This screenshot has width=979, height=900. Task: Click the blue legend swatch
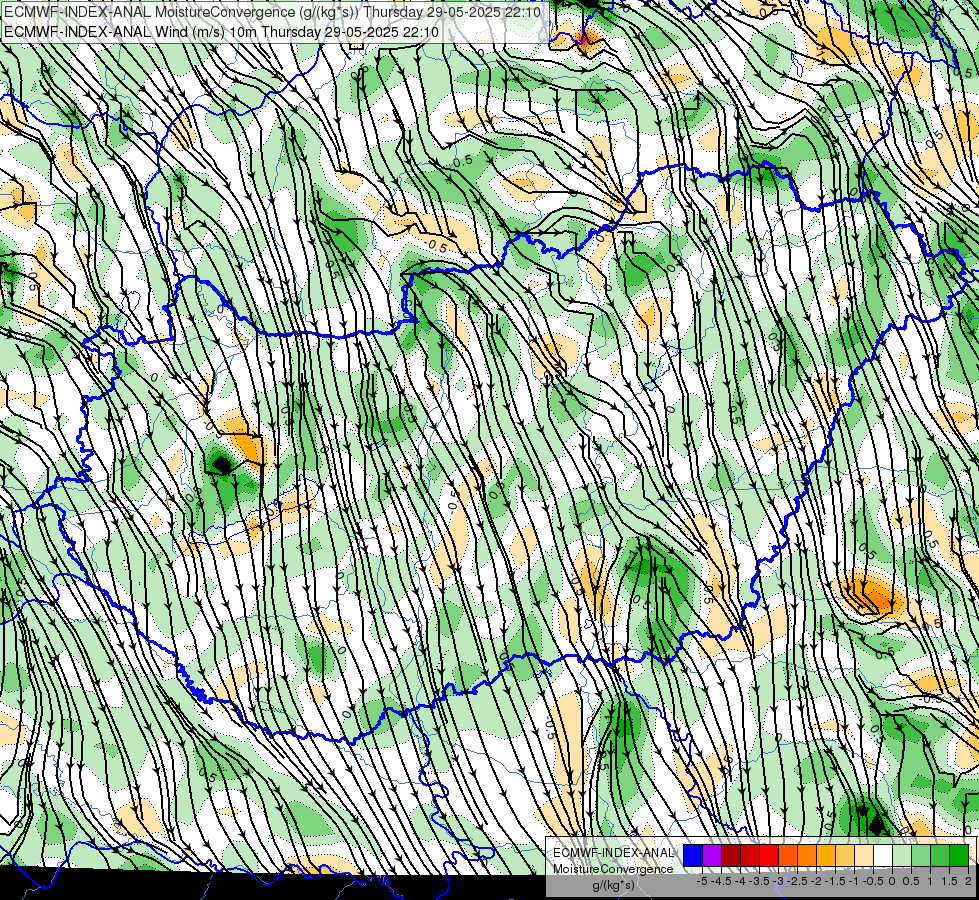pos(693,855)
